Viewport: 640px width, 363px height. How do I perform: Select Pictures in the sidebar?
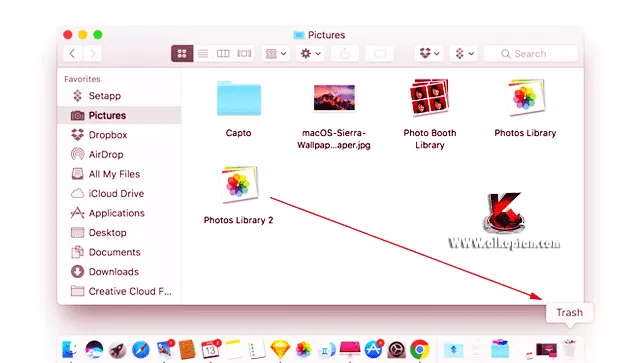(x=119, y=115)
